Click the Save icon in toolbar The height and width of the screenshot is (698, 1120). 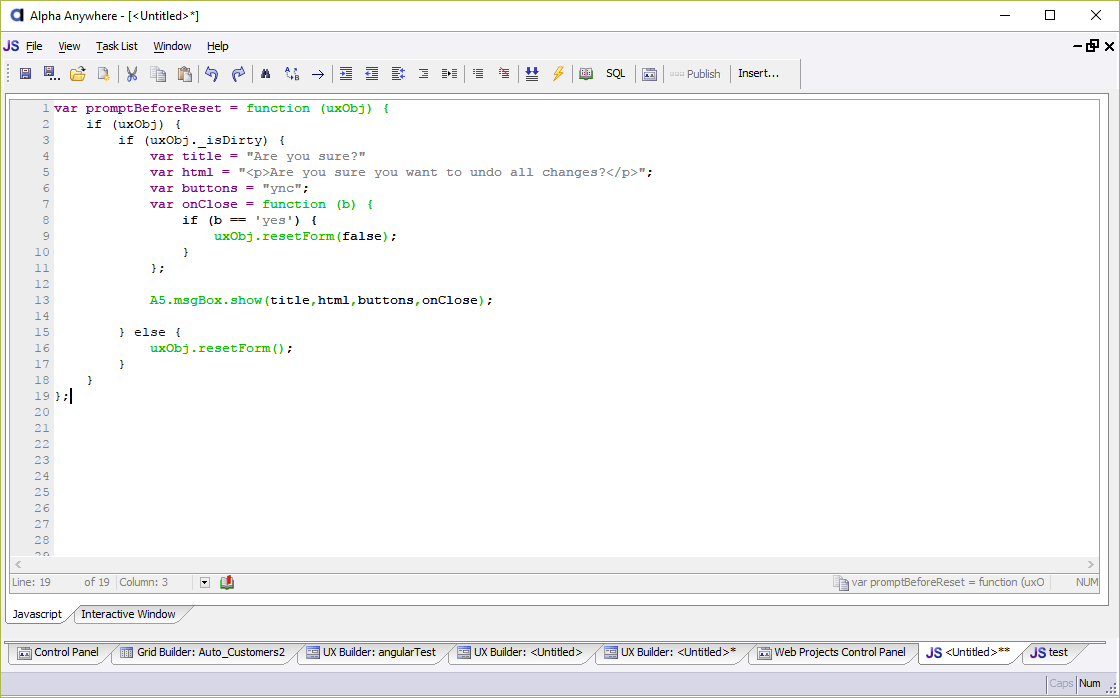(x=25, y=74)
